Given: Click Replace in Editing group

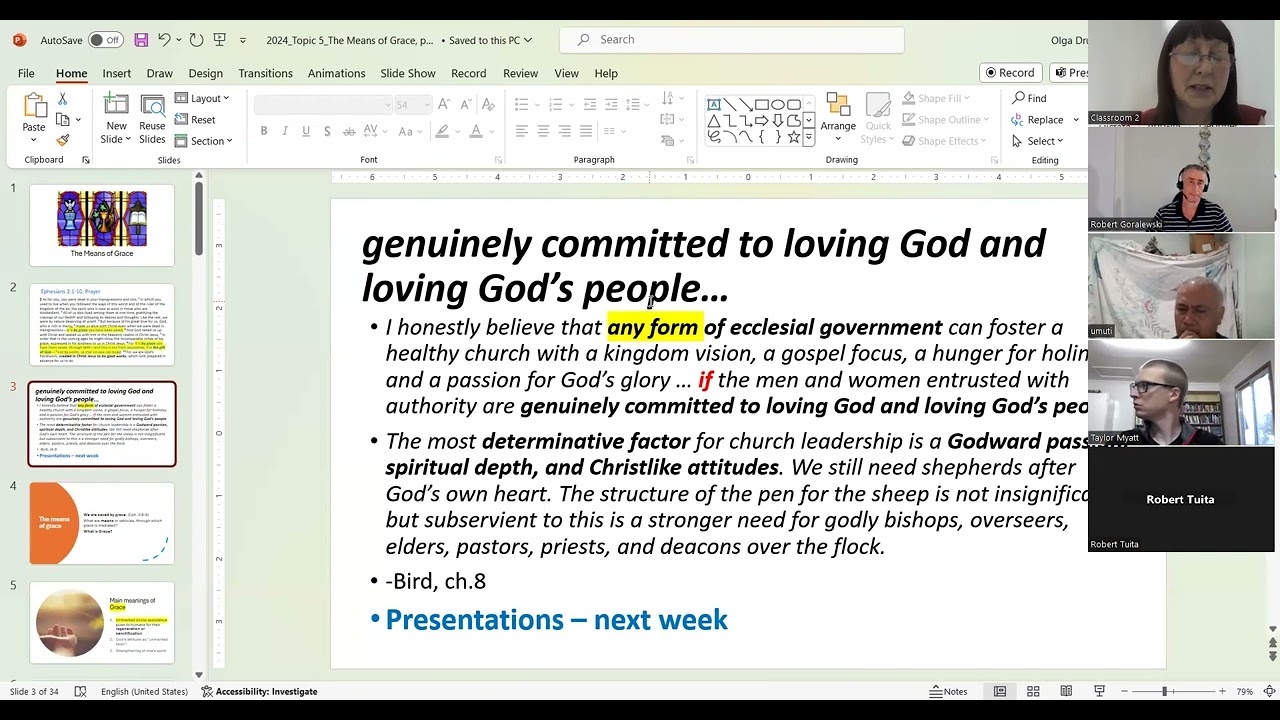Looking at the screenshot, I should pyautogui.click(x=1038, y=120).
